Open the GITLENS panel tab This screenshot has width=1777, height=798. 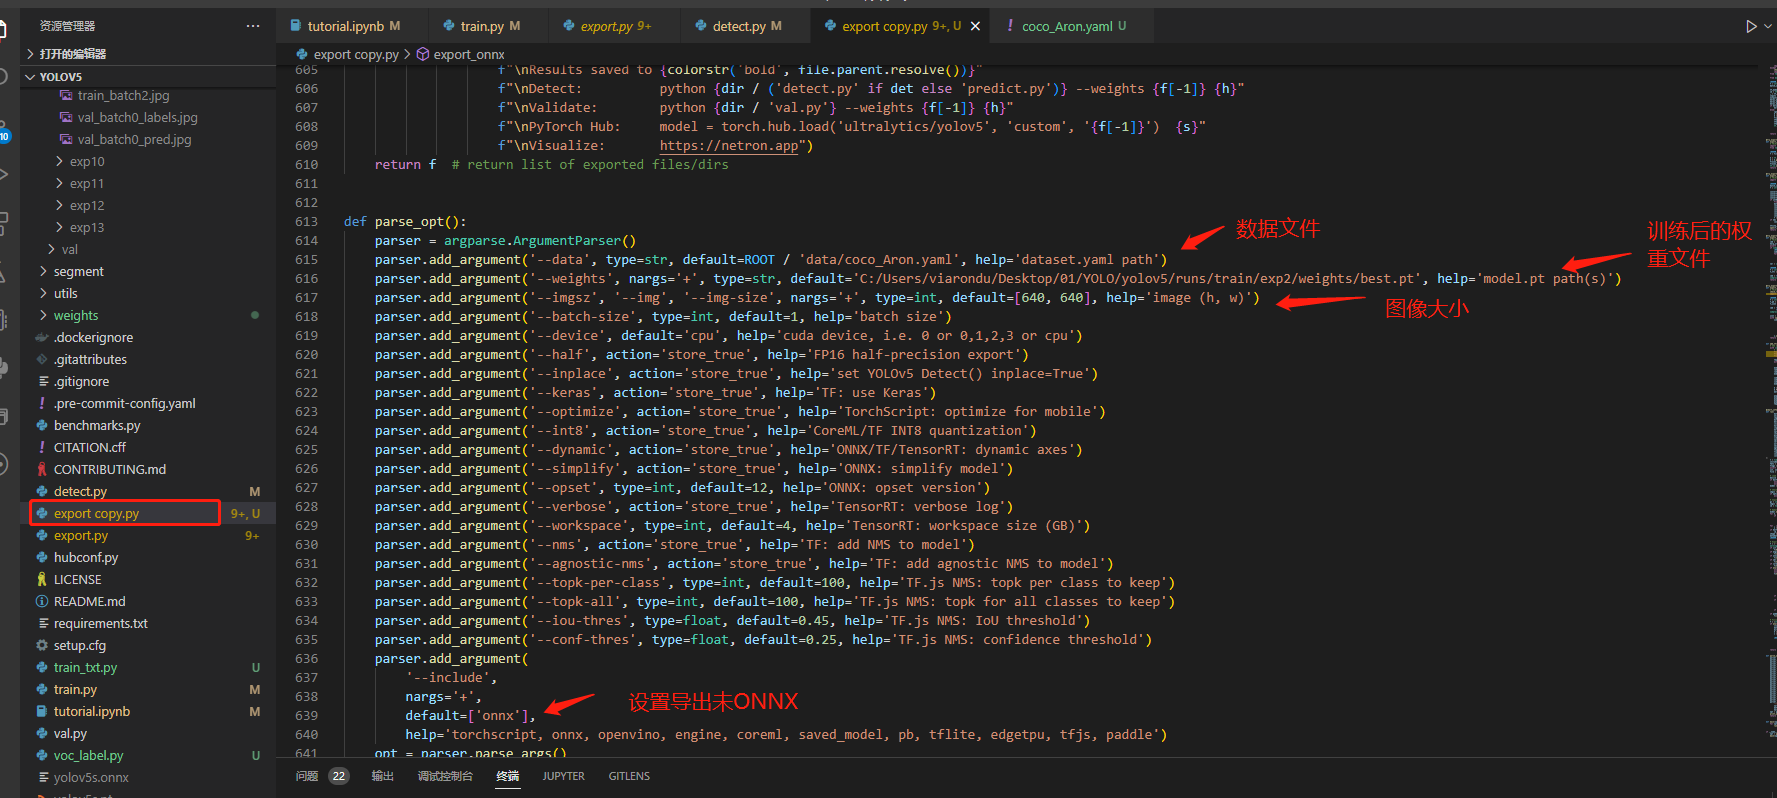point(629,776)
